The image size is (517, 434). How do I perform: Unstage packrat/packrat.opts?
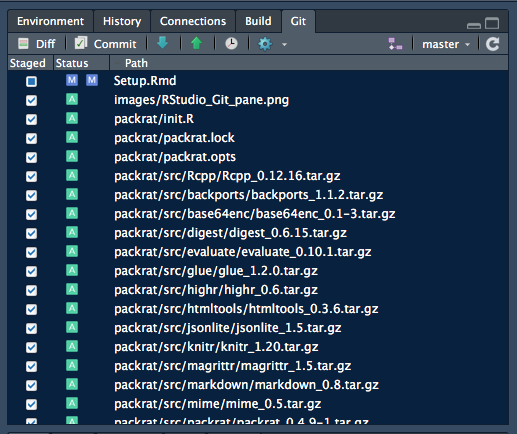tap(32, 157)
